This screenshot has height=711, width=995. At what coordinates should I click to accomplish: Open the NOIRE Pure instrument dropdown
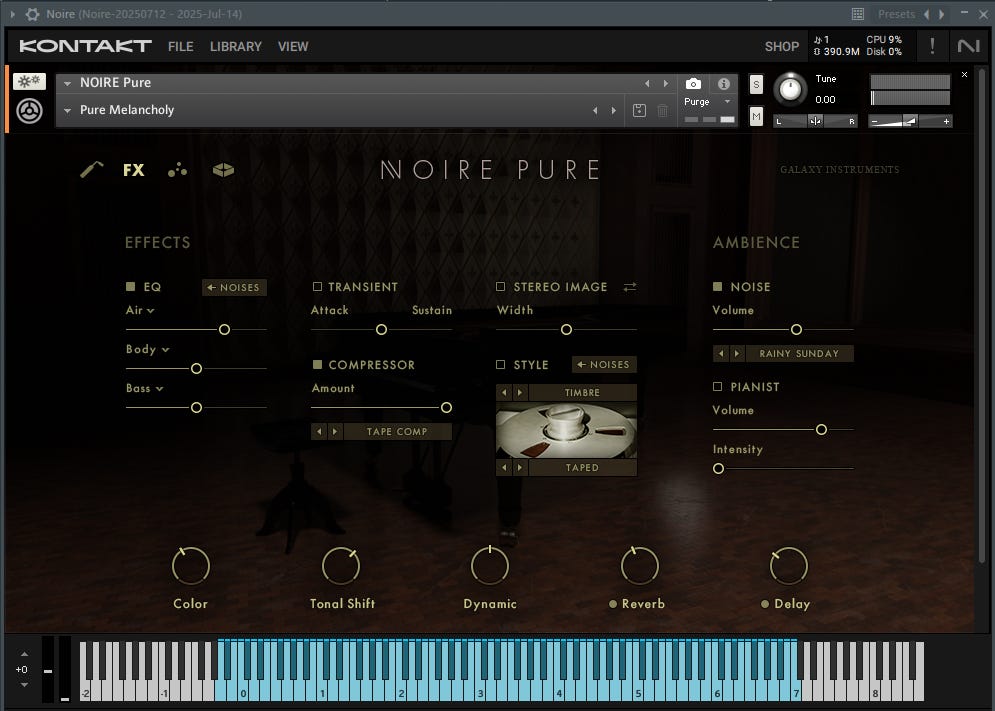[67, 83]
